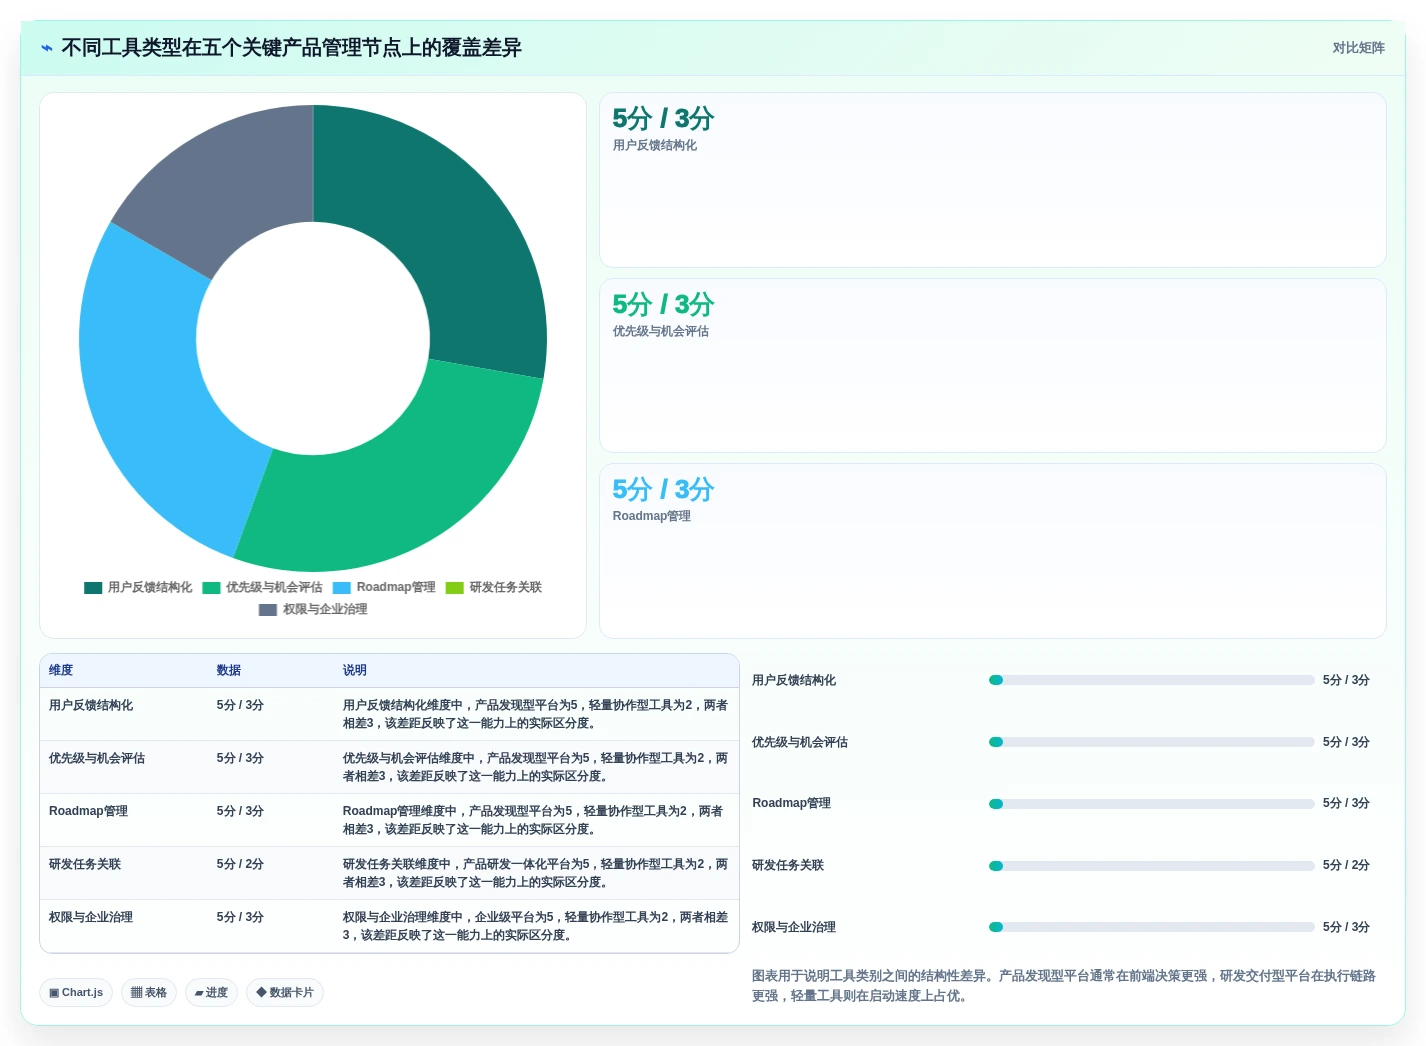Click 研发任务关联维度中 description text in table
This screenshot has width=1426, height=1046.
coord(535,874)
